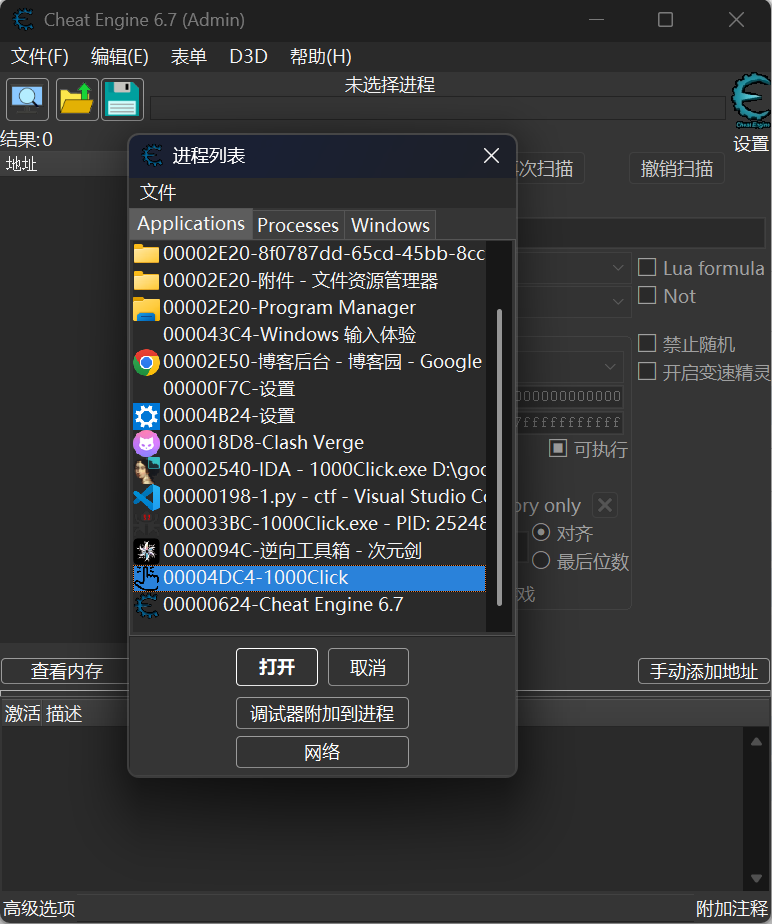Enable the Lua formula checkbox
The image size is (772, 924).
[647, 268]
